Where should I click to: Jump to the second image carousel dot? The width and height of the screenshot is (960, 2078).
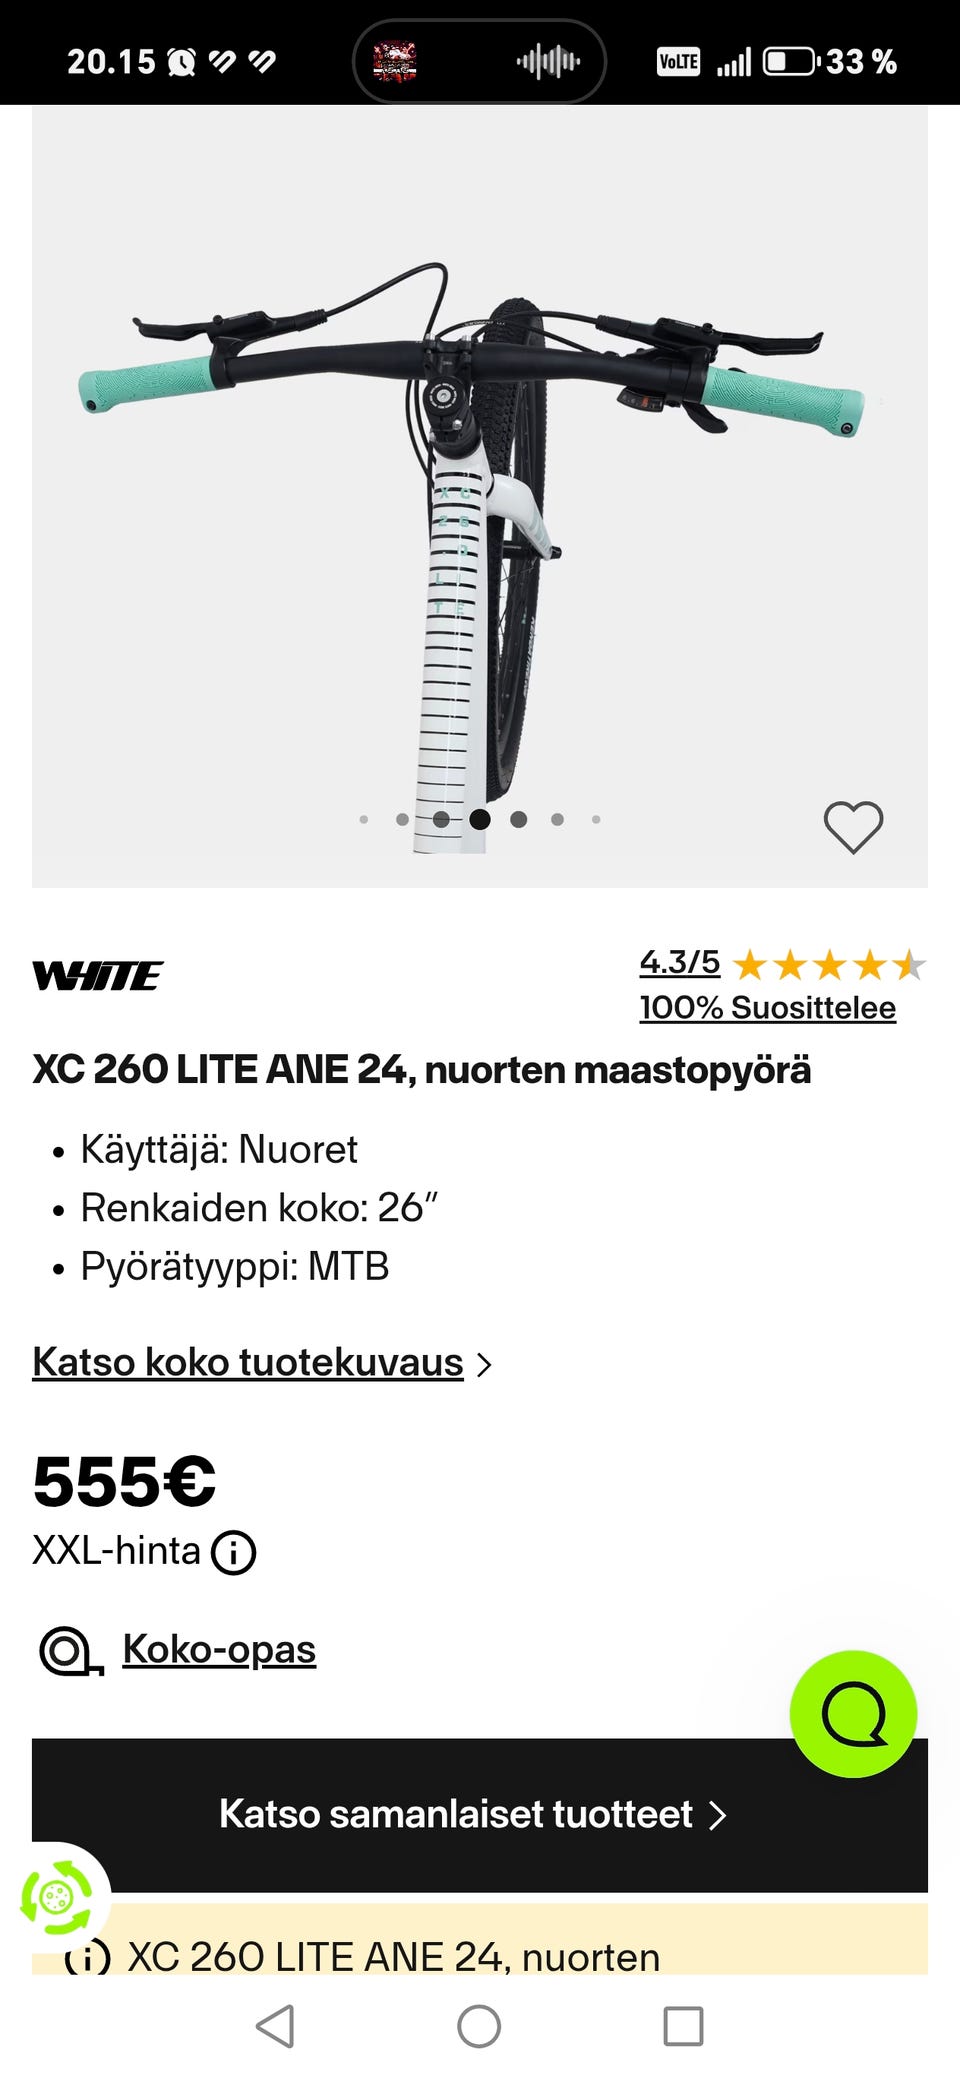tap(402, 819)
